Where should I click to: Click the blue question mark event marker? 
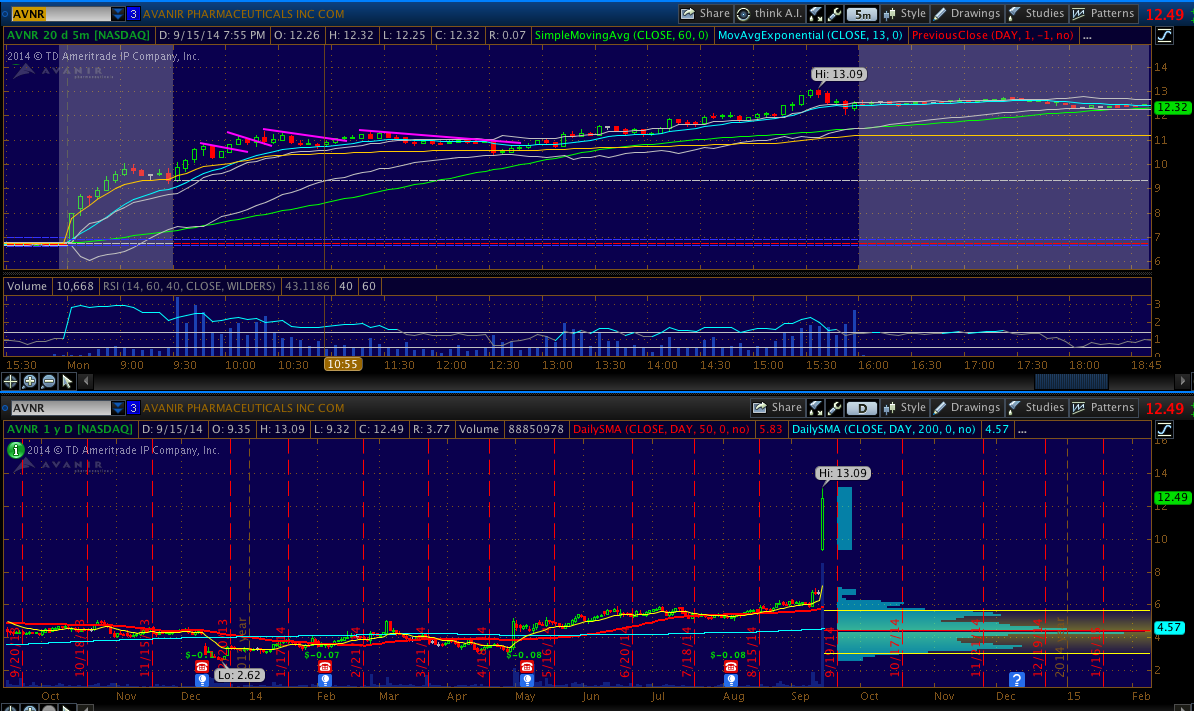tap(1017, 679)
